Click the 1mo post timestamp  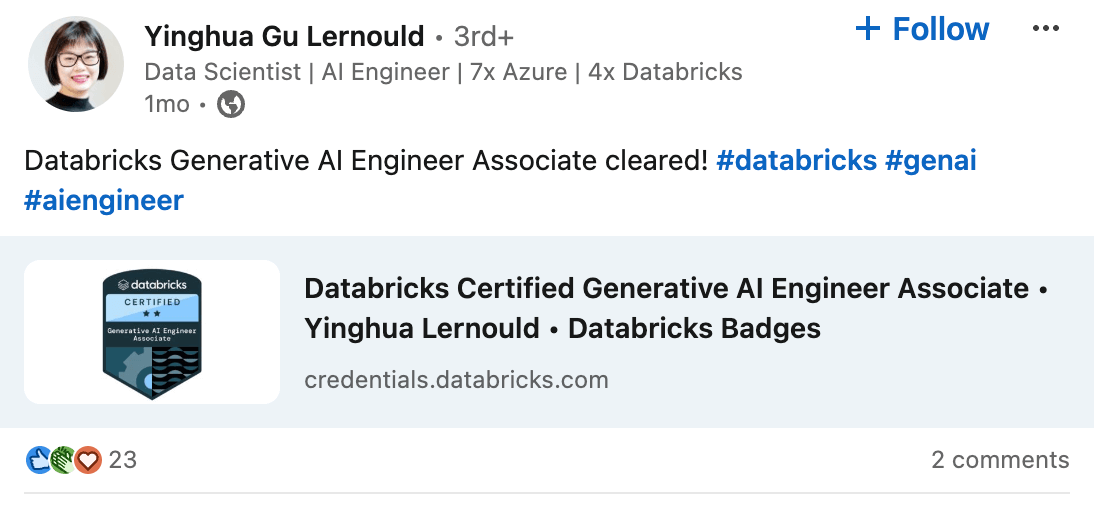(x=166, y=104)
